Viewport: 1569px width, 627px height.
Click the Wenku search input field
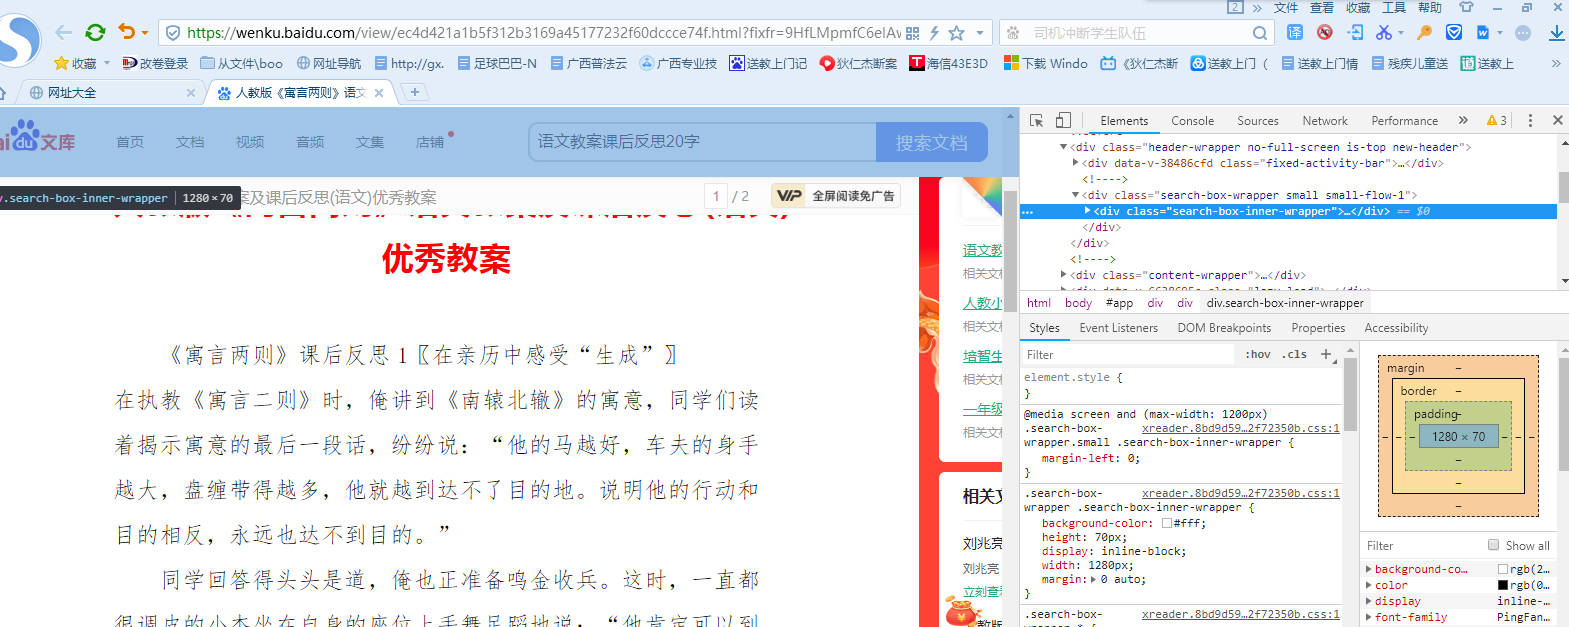coord(702,142)
